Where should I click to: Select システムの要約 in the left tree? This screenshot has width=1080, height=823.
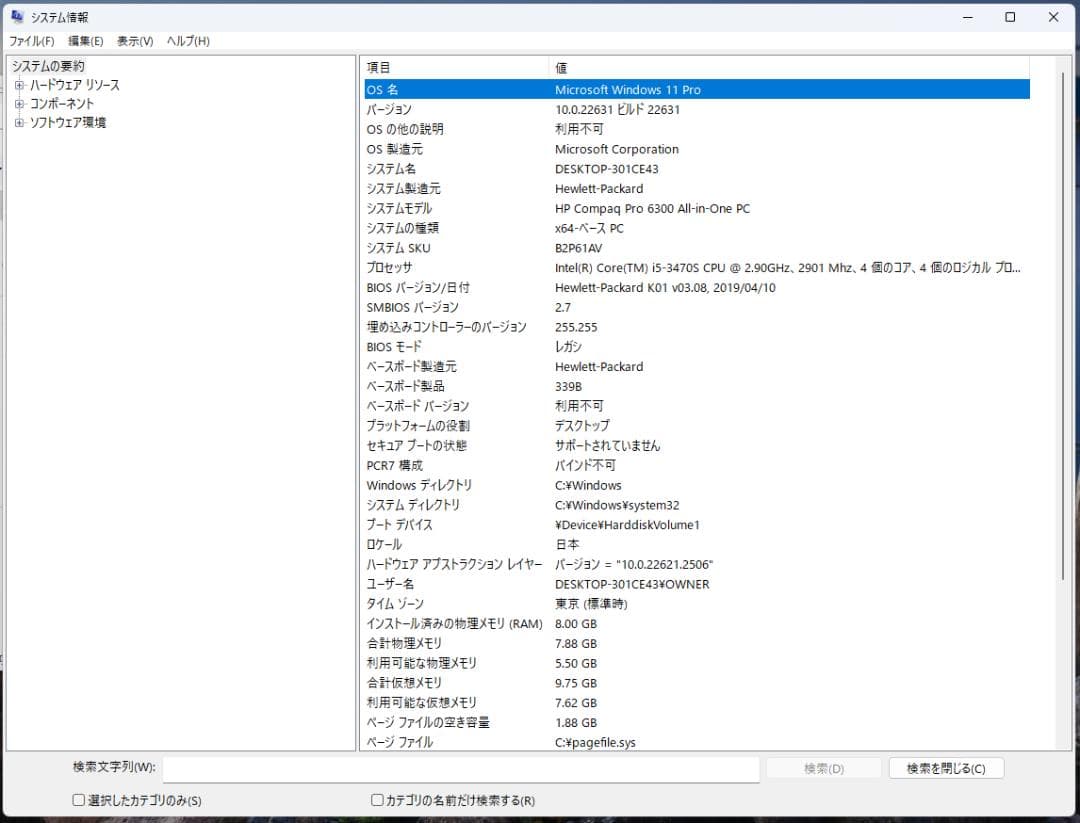pyautogui.click(x=47, y=65)
